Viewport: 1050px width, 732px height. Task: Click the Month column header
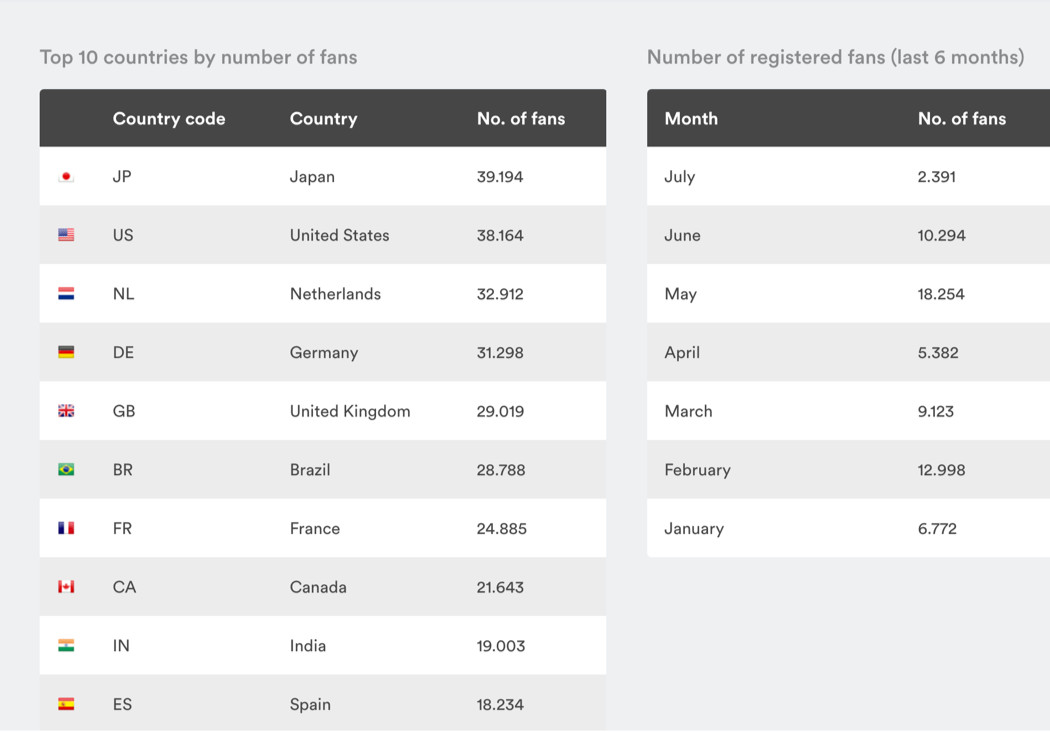click(x=691, y=119)
